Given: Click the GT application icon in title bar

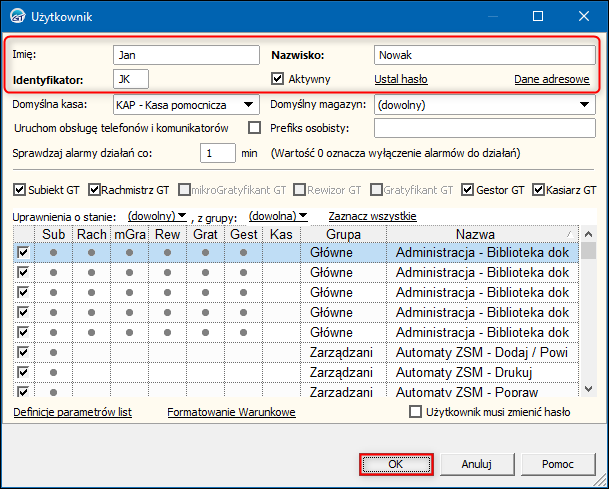Looking at the screenshot, I should (x=19, y=16).
